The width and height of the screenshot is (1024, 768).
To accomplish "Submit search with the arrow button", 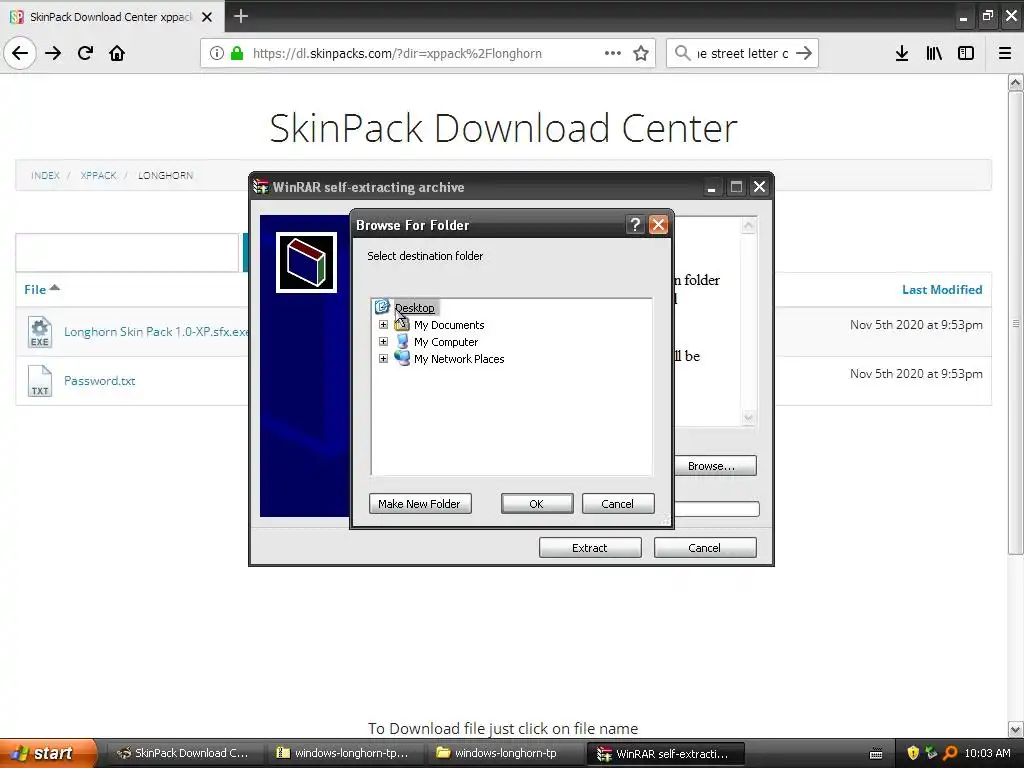I will point(804,53).
